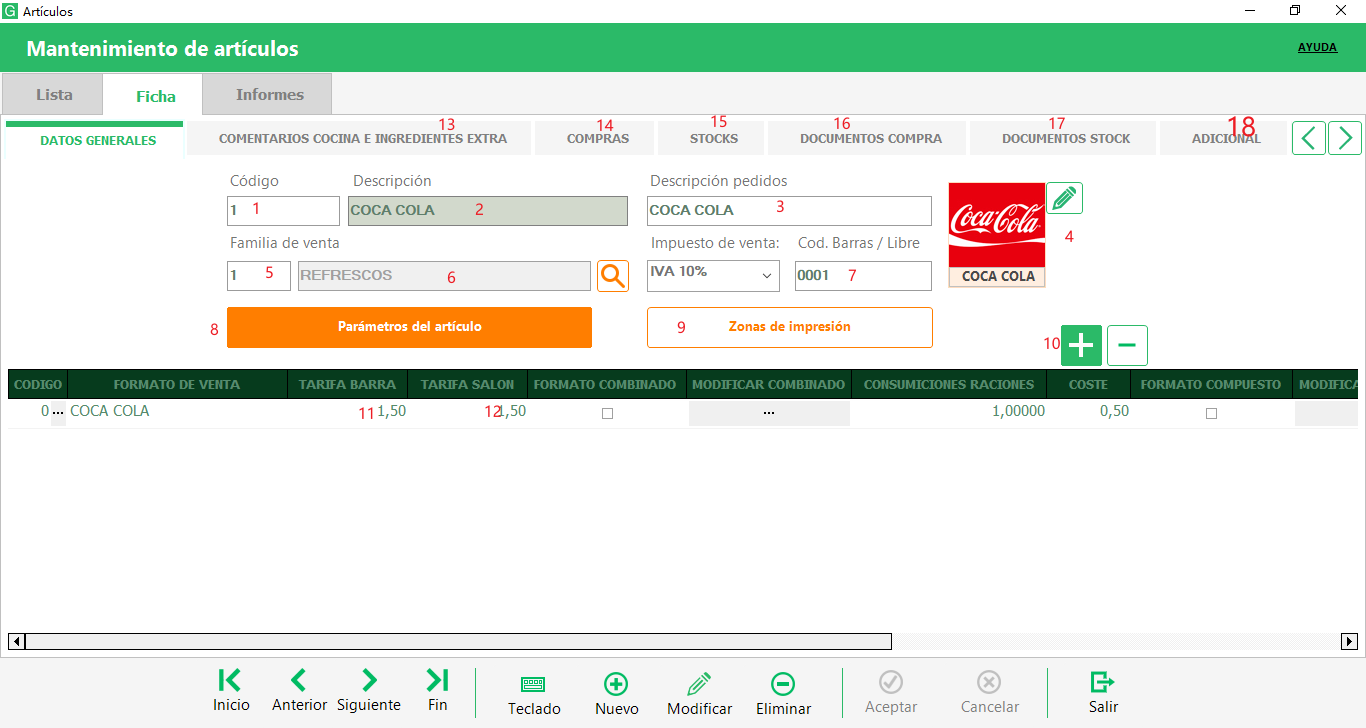Create a Nuevo article

(x=616, y=693)
